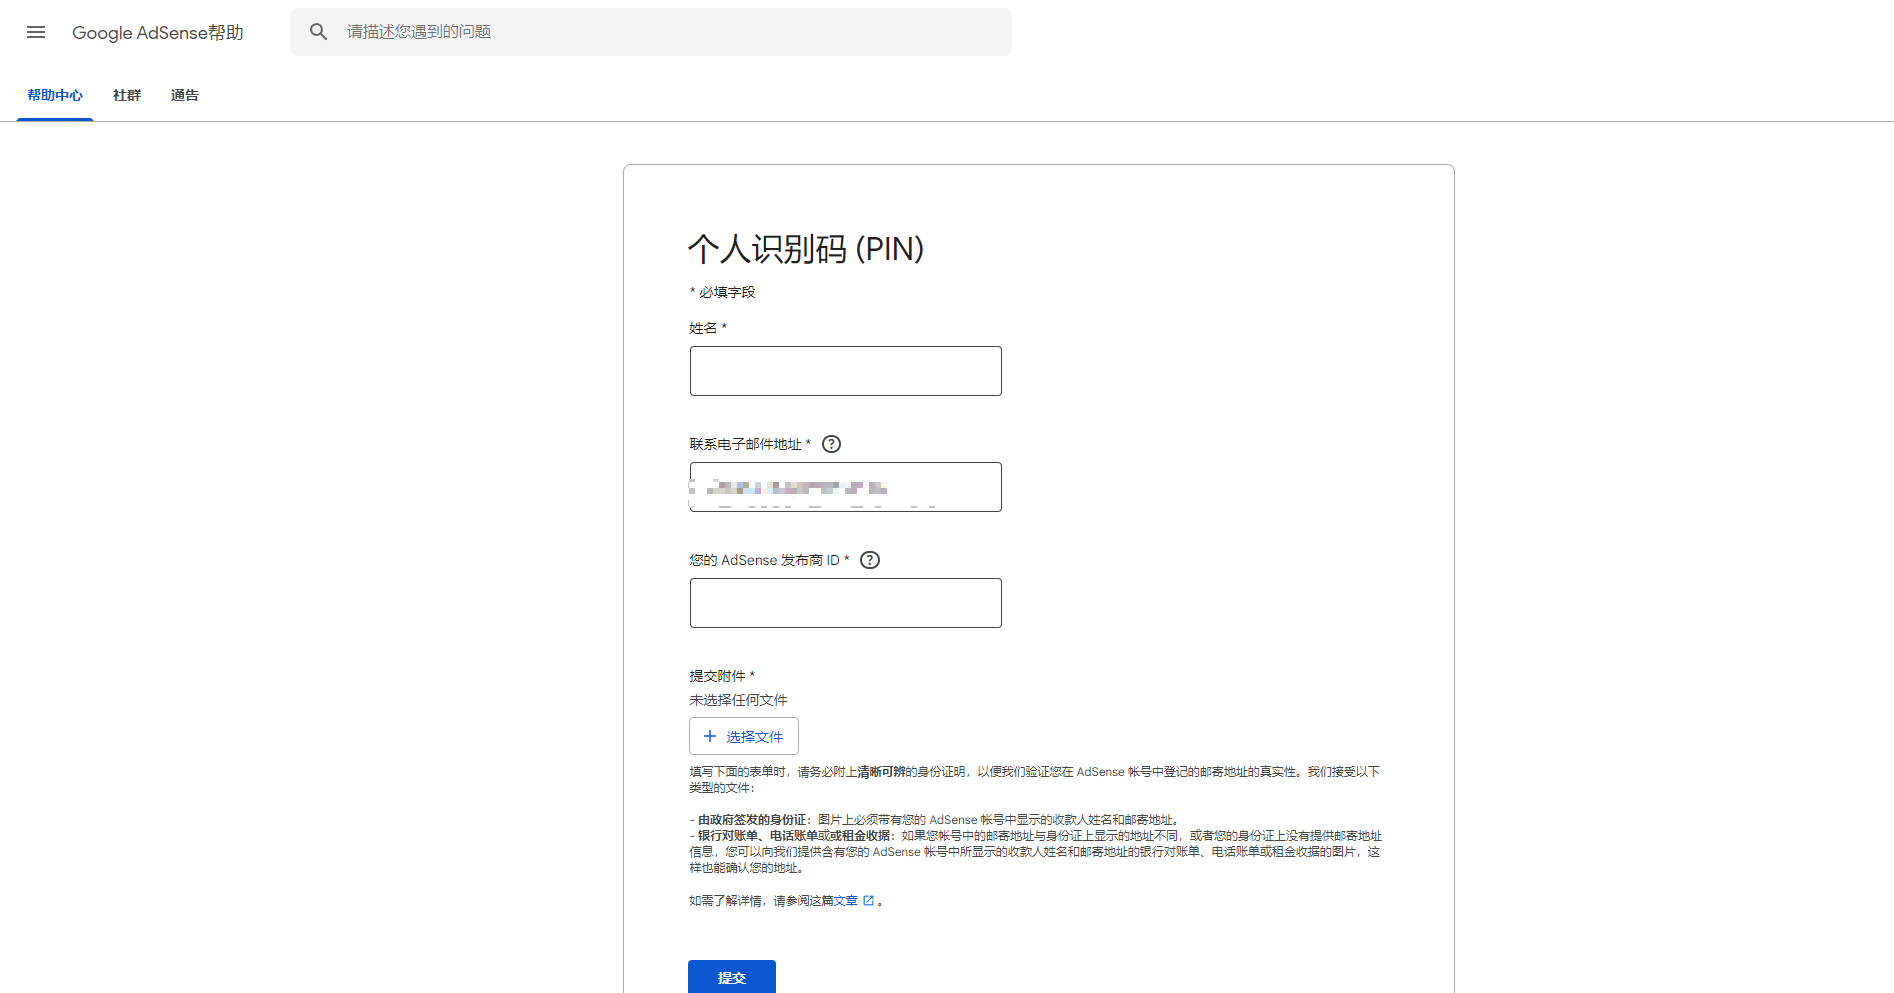Click the 未选择任何文件 status text
This screenshot has width=1894, height=993.
[738, 700]
